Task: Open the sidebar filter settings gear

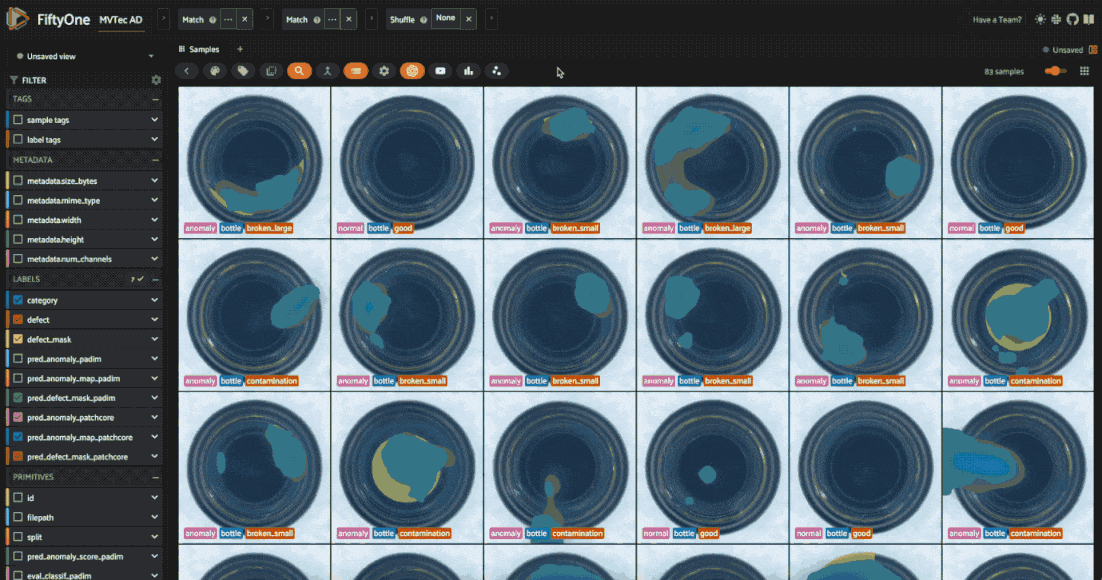Action: (x=156, y=80)
